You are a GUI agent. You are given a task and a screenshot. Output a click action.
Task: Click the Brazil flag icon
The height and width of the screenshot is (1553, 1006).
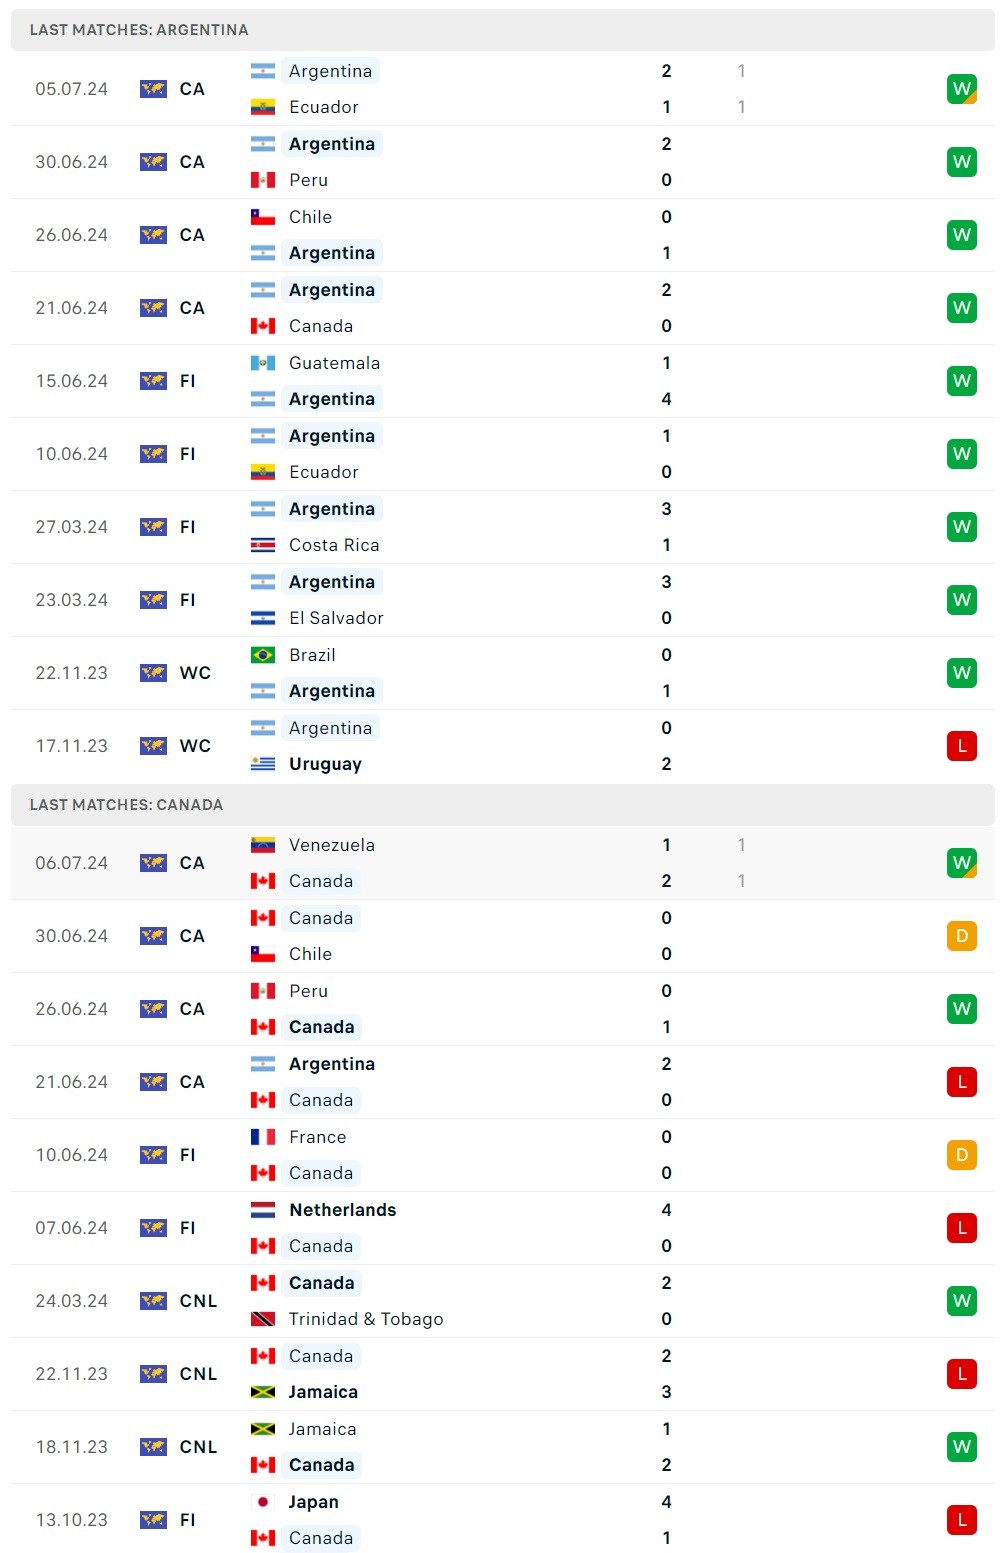tap(263, 655)
